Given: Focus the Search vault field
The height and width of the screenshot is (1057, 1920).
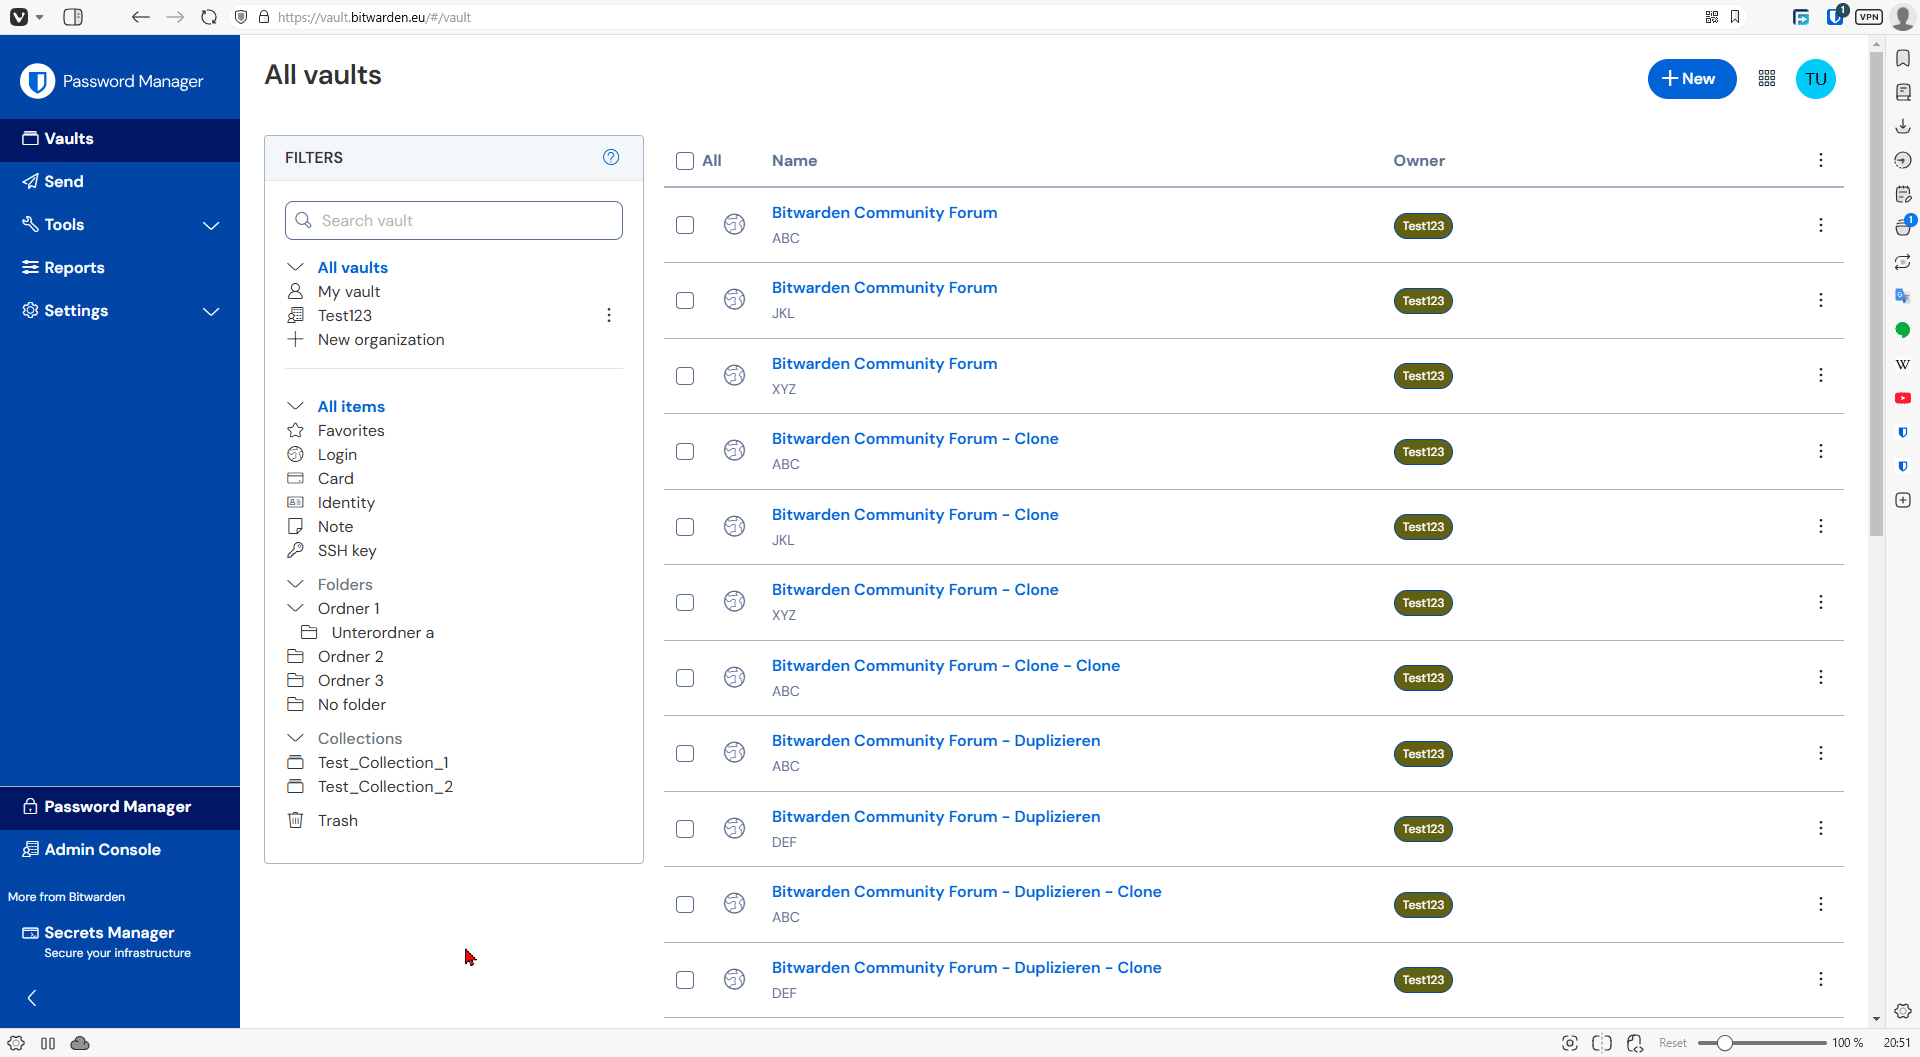Looking at the screenshot, I should coord(453,221).
